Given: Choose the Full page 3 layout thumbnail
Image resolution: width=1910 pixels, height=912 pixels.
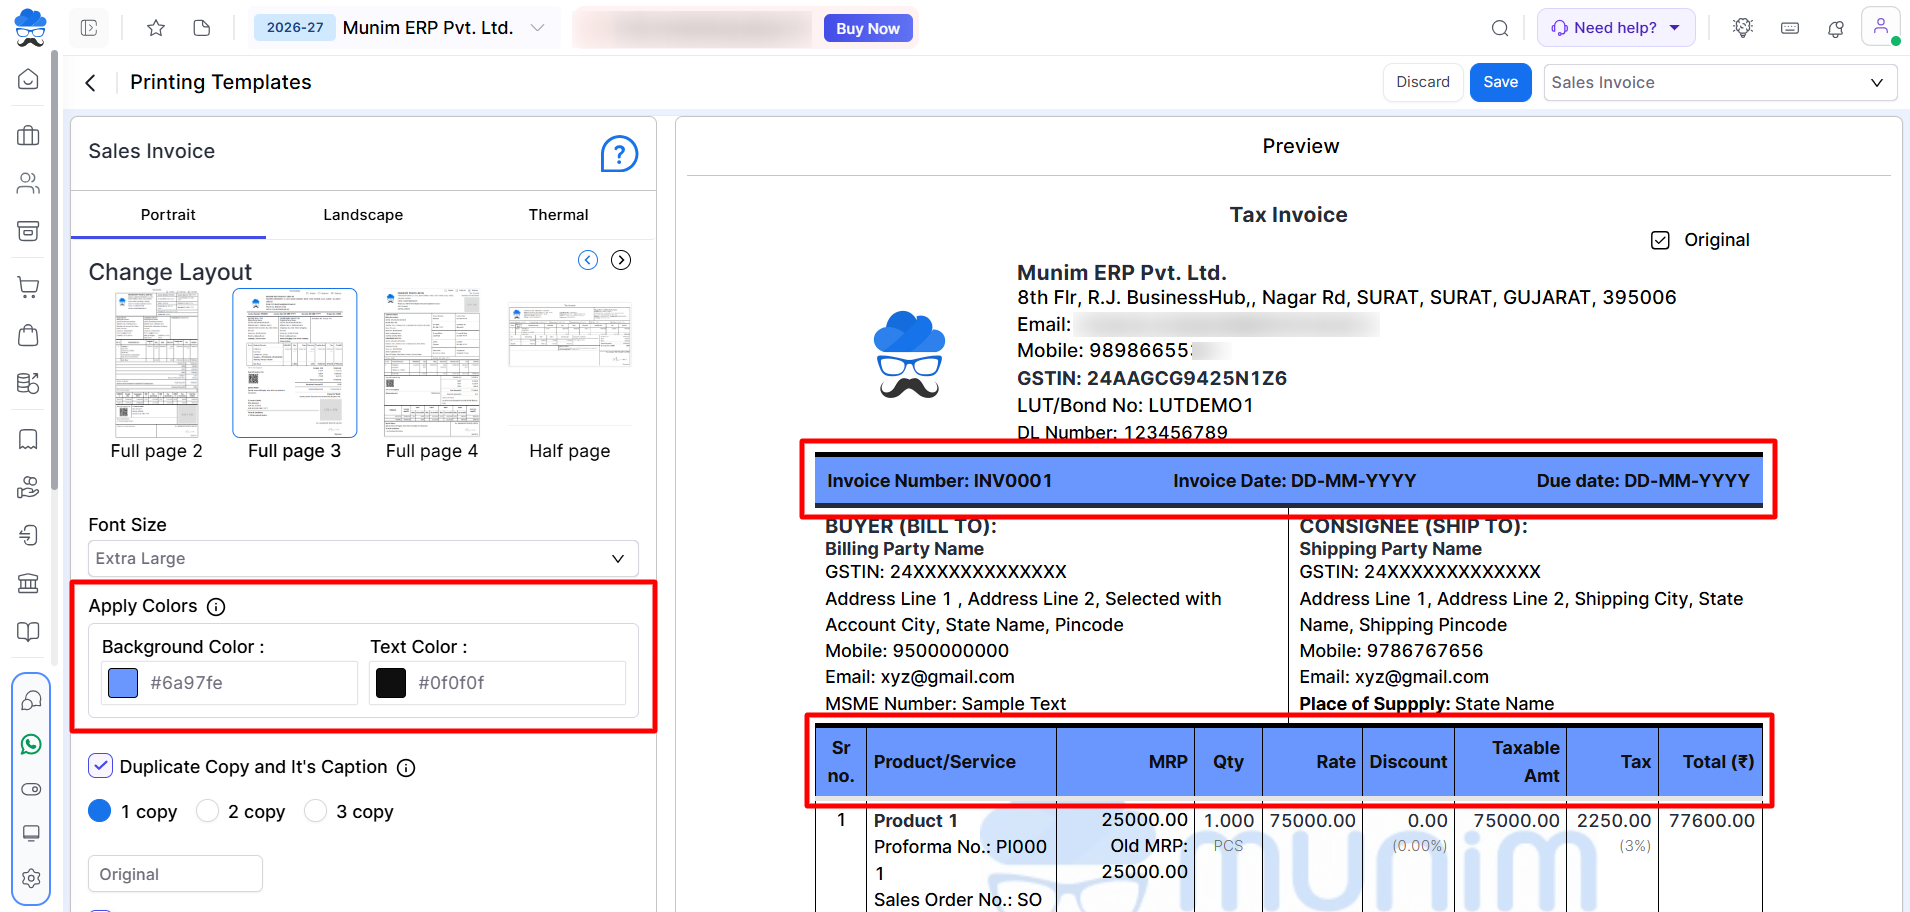Looking at the screenshot, I should coord(294,364).
